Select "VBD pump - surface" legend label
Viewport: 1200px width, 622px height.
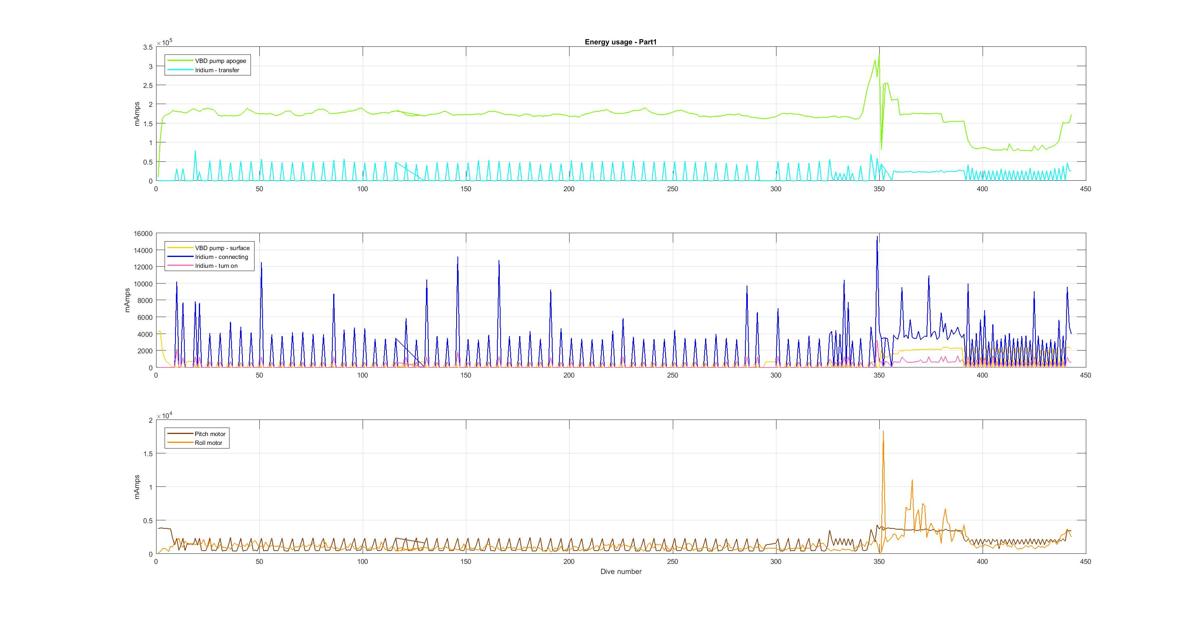click(x=221, y=247)
